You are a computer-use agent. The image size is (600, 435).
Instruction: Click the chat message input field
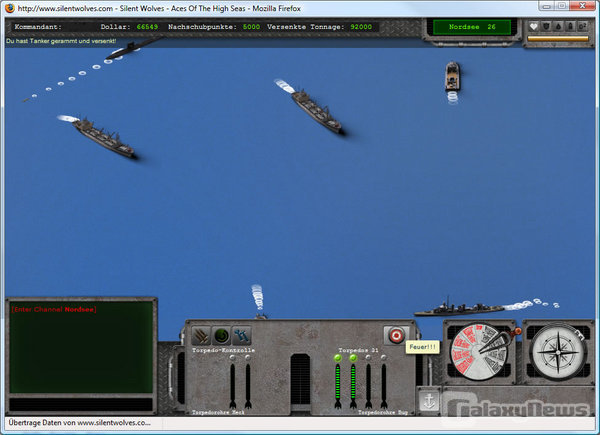pos(81,403)
